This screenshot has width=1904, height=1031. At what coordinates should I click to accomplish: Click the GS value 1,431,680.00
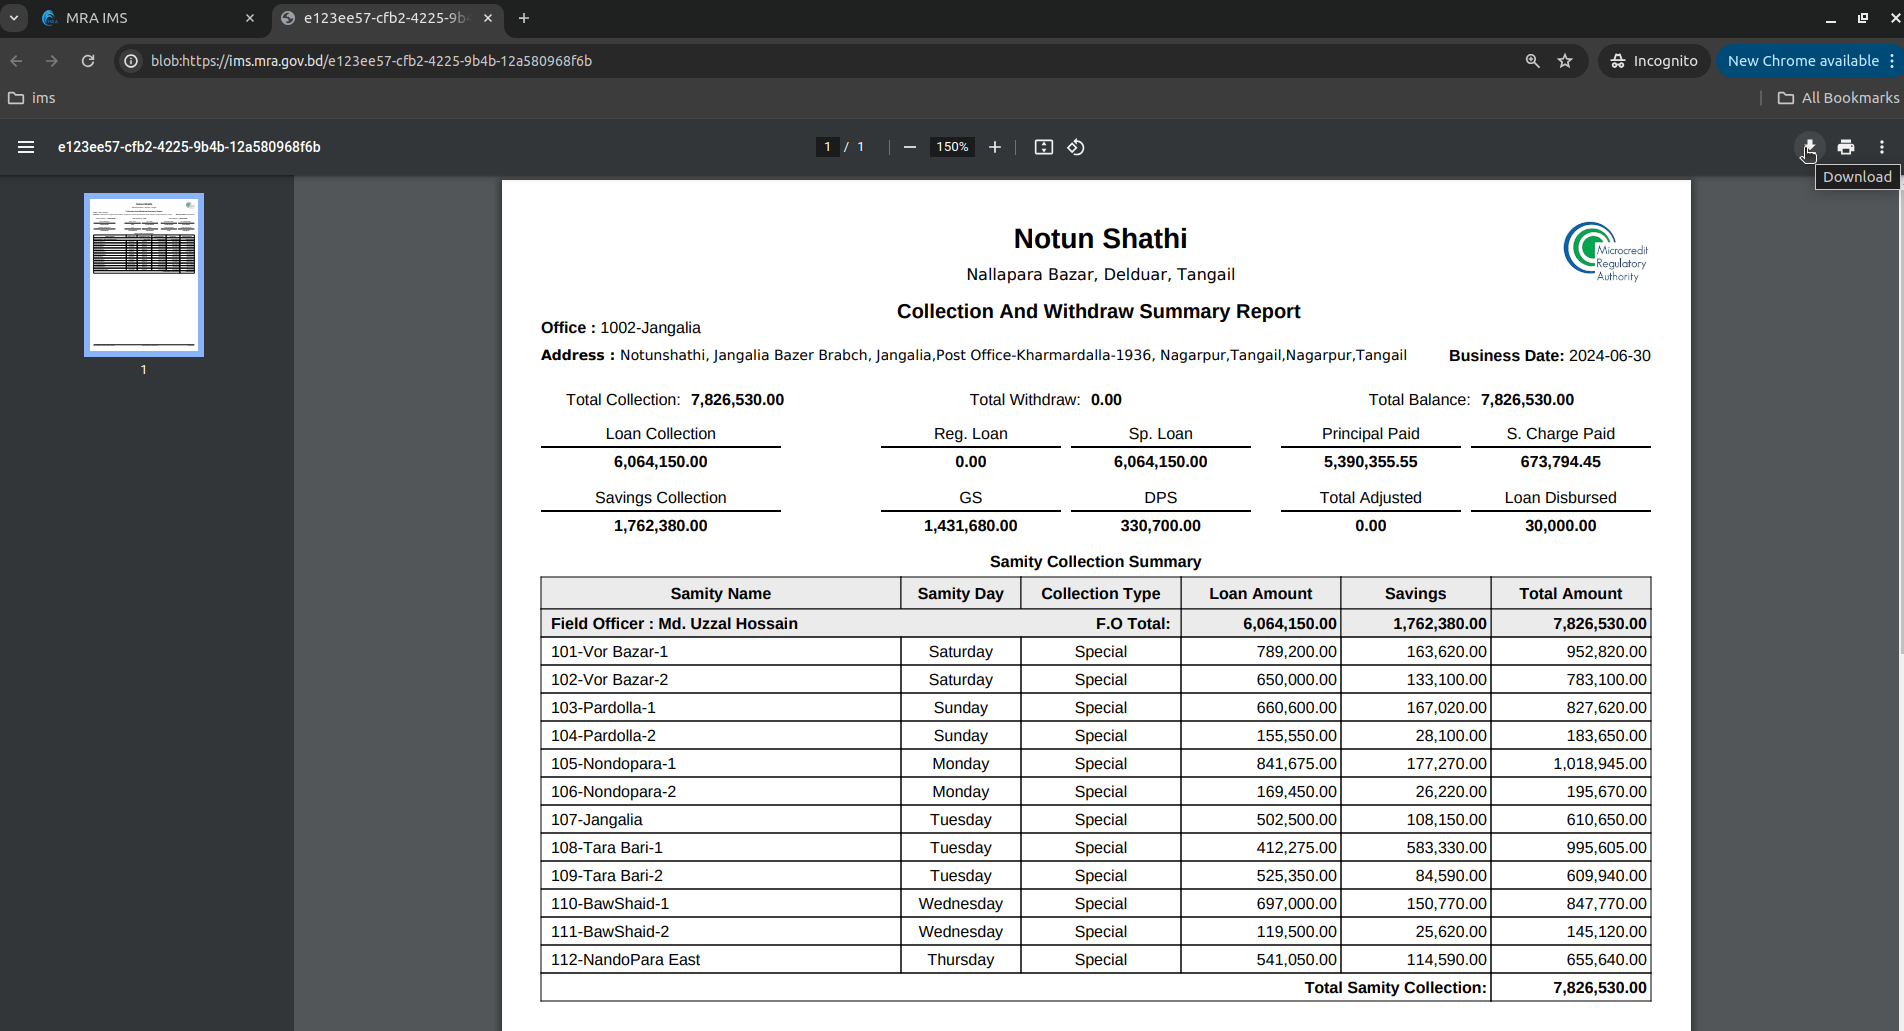coord(970,525)
